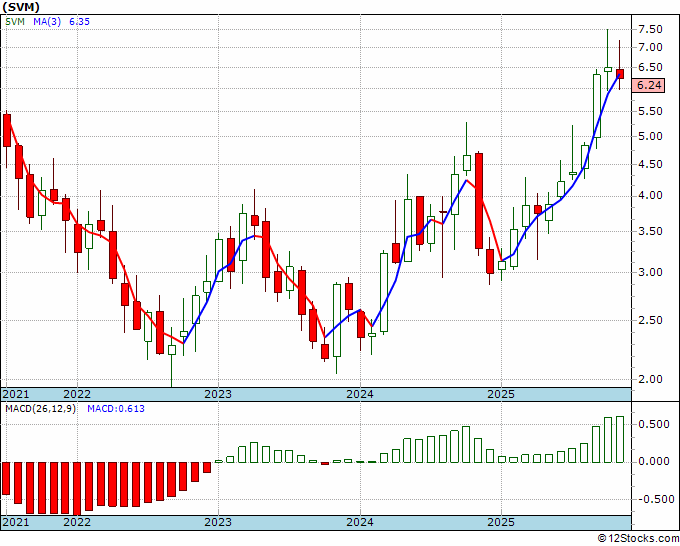Click 2023 on the MACD timeline

coord(218,522)
